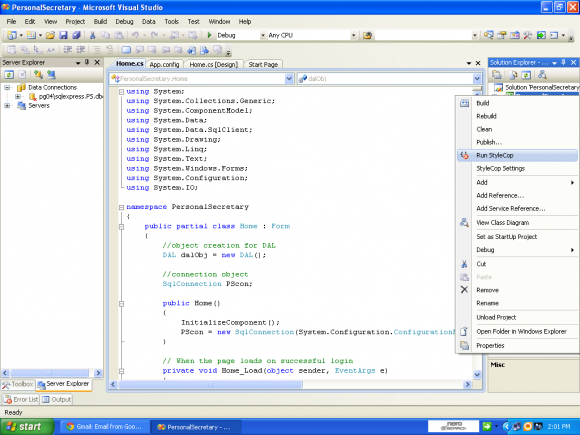Viewport: 580px width, 435px height.
Task: Click Connect to Server icon
Action: tap(51, 75)
